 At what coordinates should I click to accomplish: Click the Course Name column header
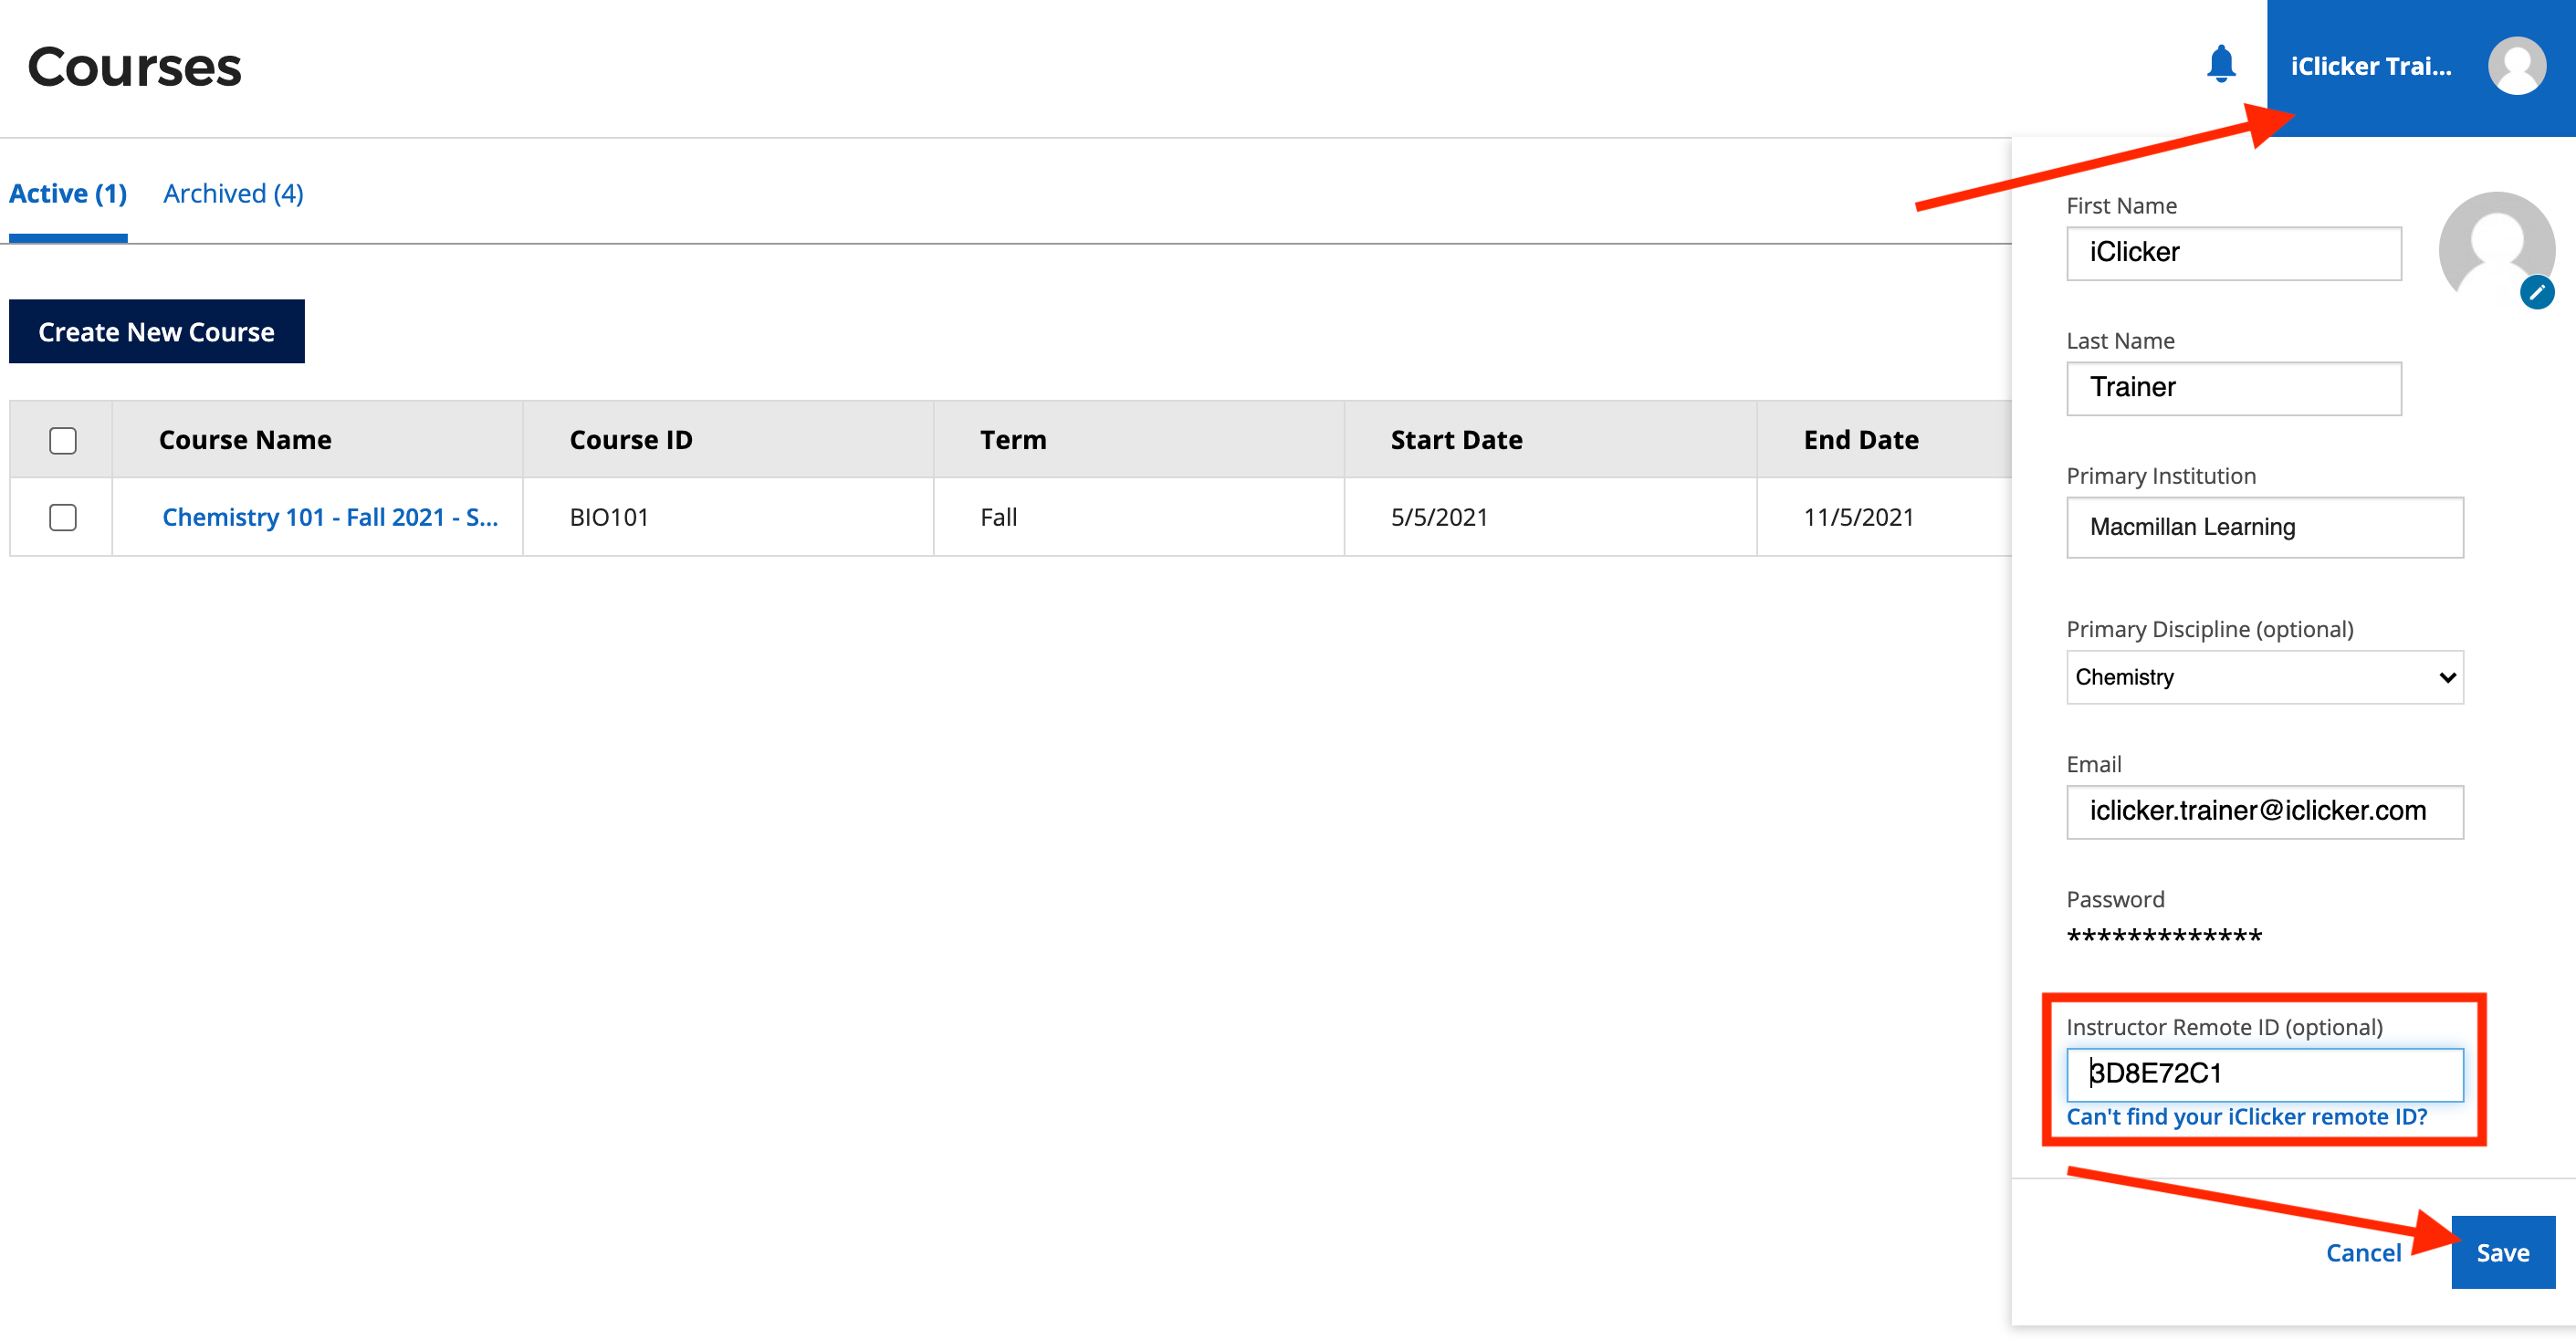click(x=245, y=439)
